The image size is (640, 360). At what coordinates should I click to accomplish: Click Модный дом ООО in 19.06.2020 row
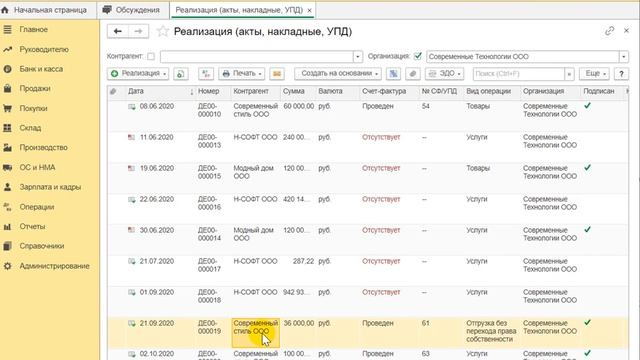[253, 172]
